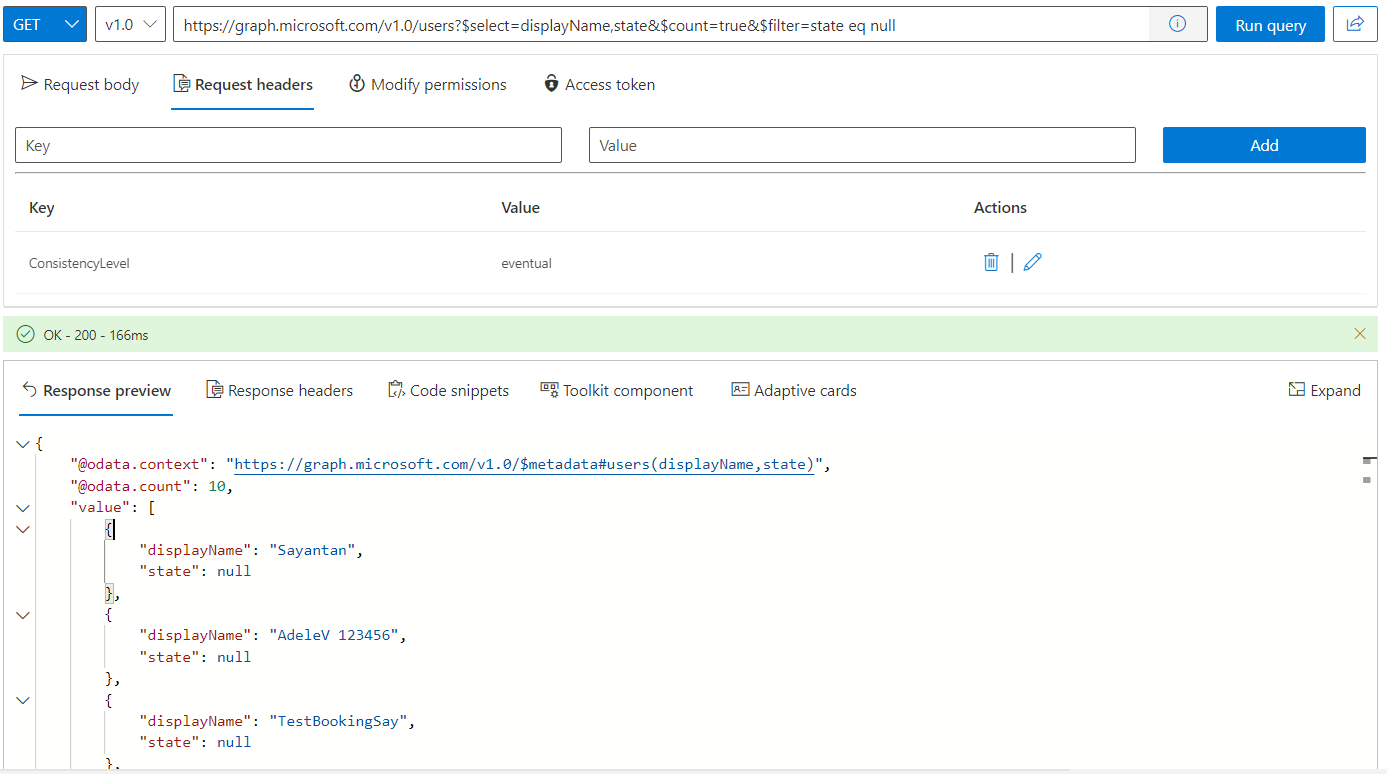Run the query
The height and width of the screenshot is (774, 1387).
point(1270,25)
